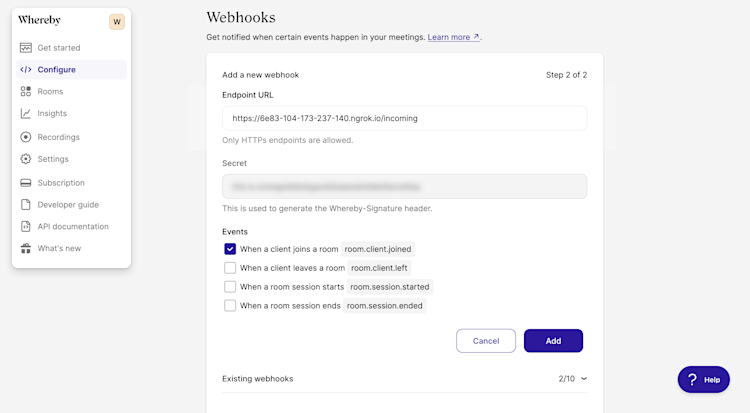Click the Add a new webhook title
The width and height of the screenshot is (750, 413).
tap(261, 75)
